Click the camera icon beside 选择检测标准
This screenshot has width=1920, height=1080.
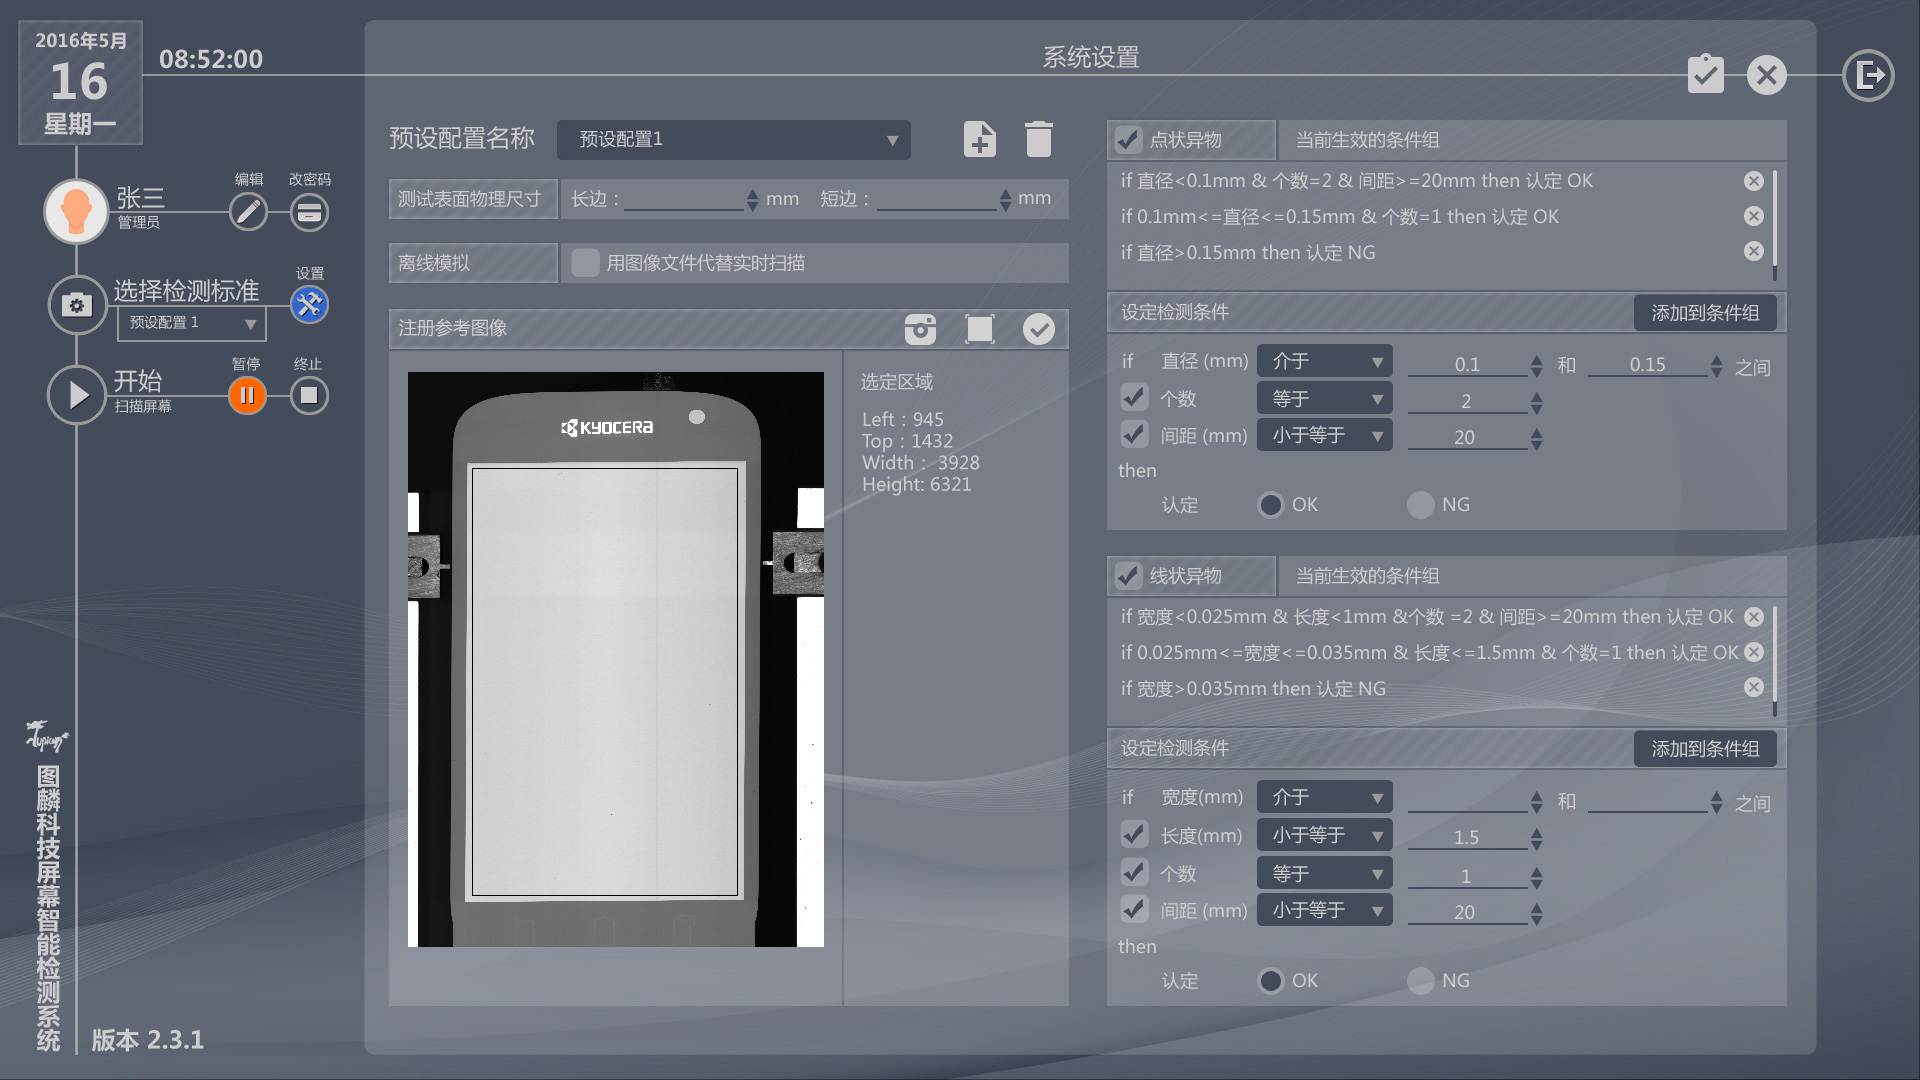click(77, 305)
